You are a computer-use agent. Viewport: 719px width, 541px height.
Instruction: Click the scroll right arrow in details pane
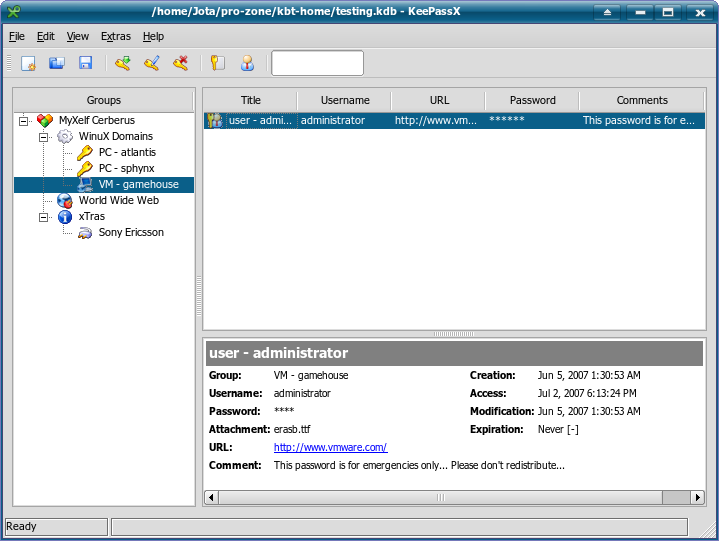697,497
